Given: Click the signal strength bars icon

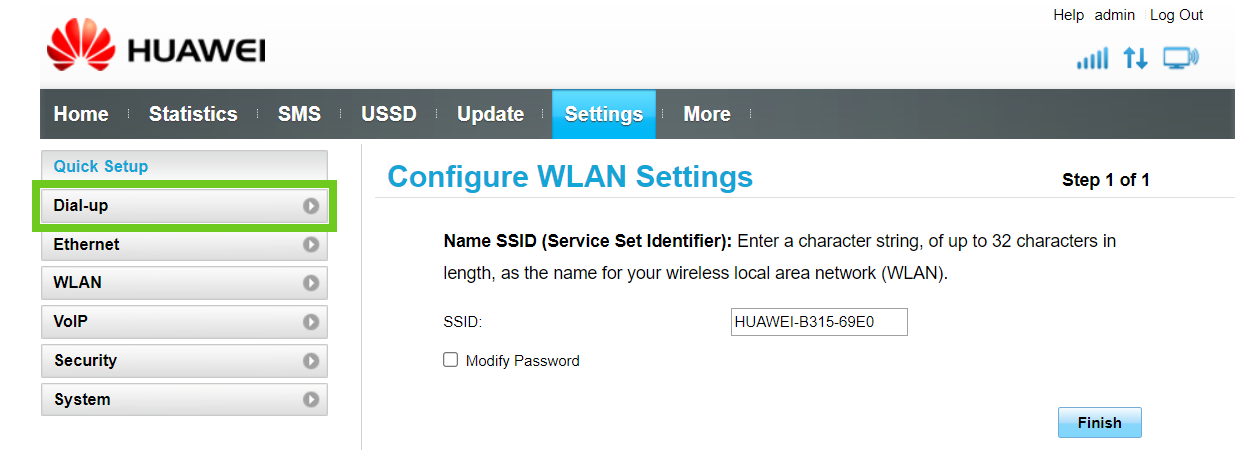Looking at the screenshot, I should 1092,58.
